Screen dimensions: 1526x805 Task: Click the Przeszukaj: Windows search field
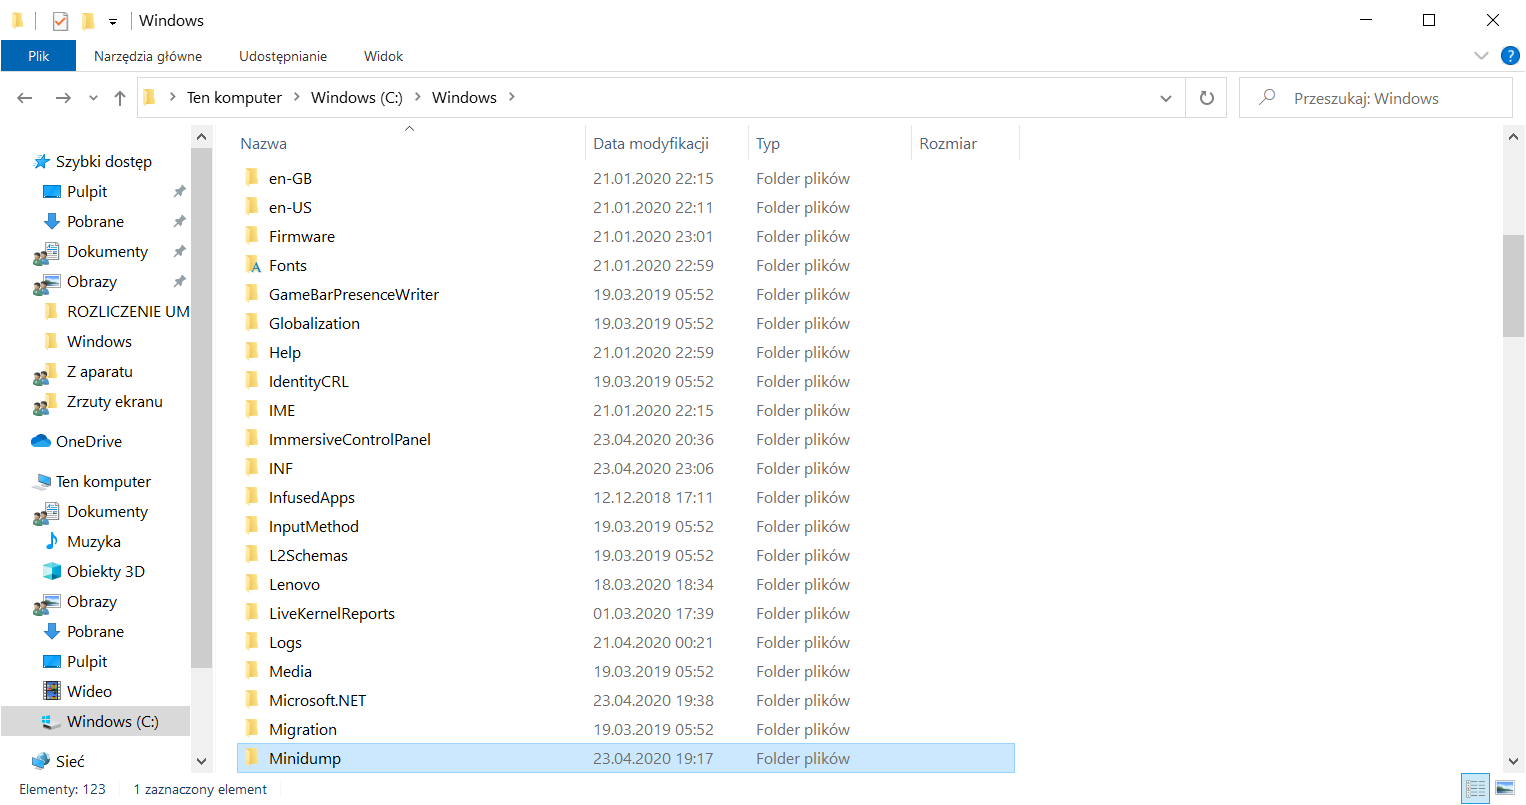[1376, 98]
